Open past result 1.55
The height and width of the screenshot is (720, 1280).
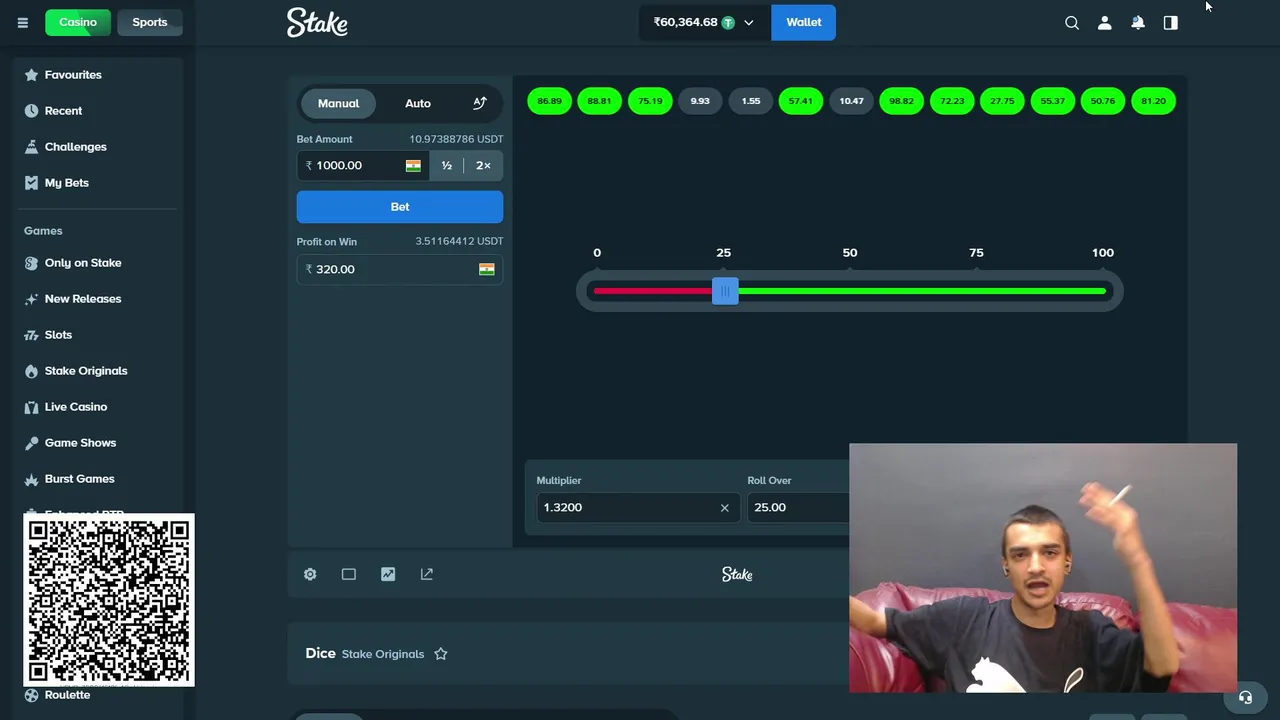pyautogui.click(x=751, y=101)
